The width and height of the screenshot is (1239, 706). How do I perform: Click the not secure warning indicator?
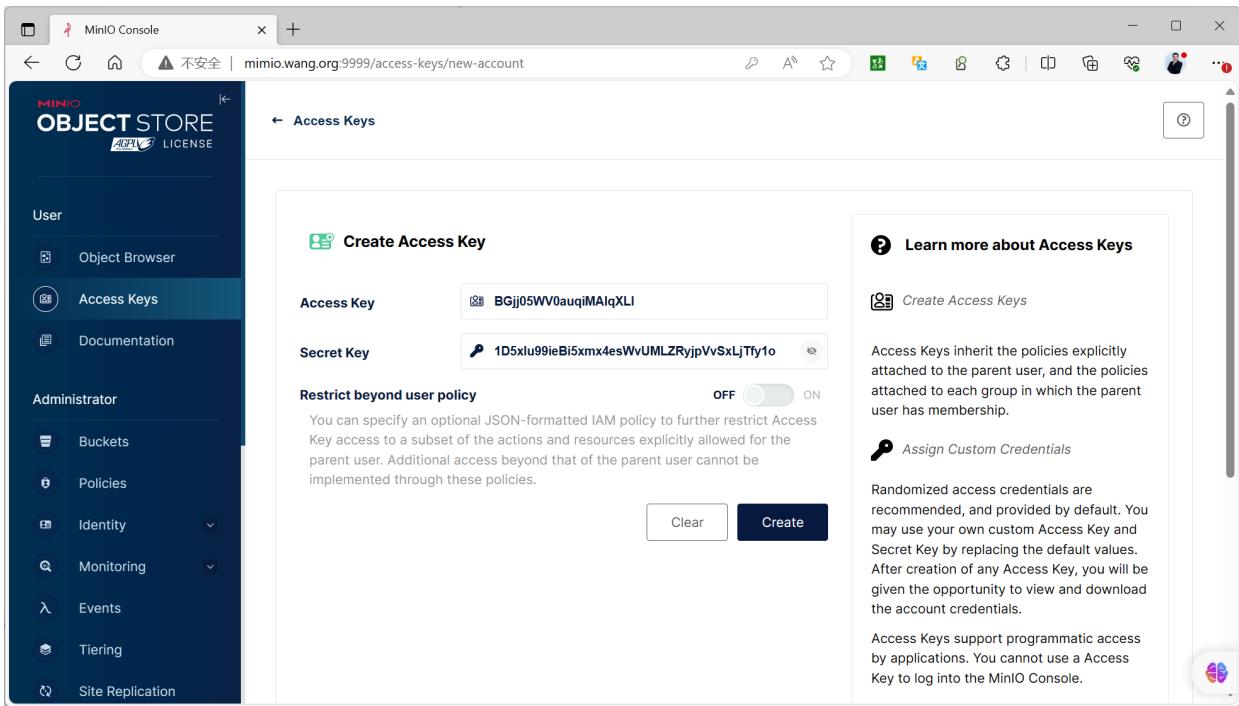190,64
